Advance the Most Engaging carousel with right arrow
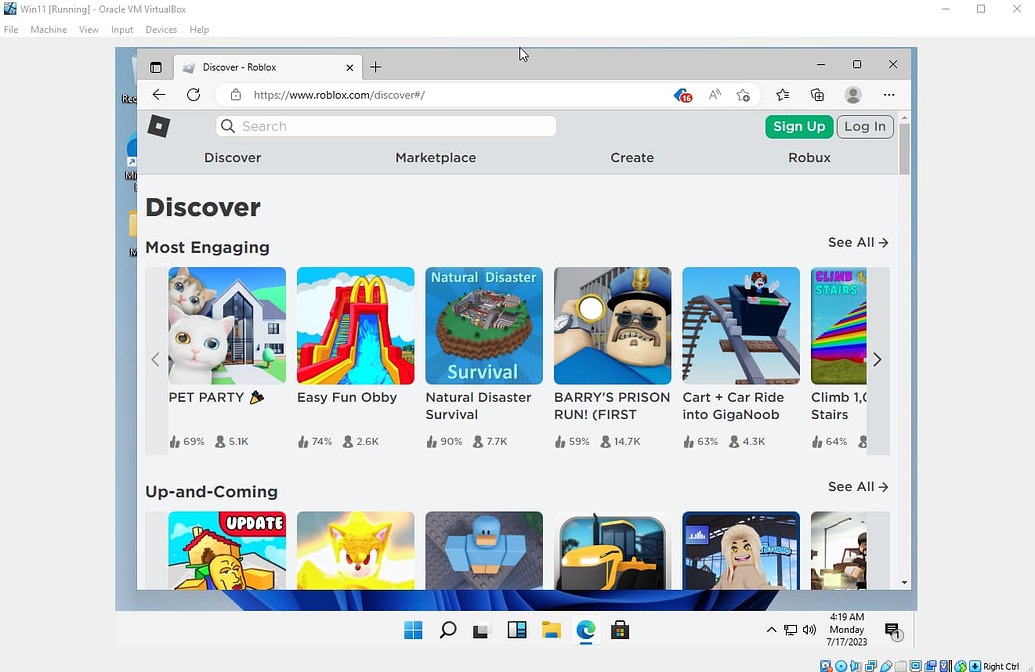This screenshot has height=672, width=1035. tap(876, 359)
